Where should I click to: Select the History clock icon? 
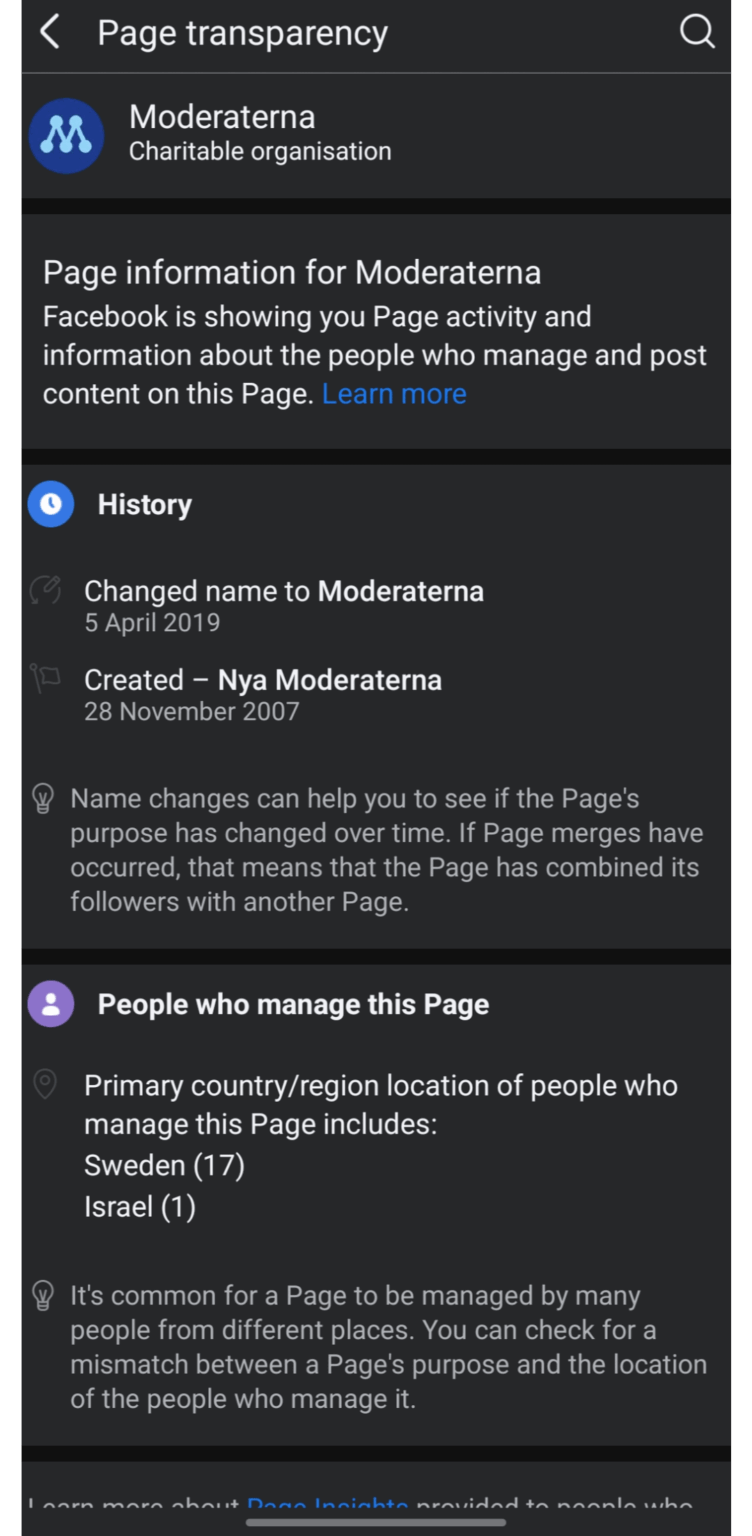click(50, 504)
